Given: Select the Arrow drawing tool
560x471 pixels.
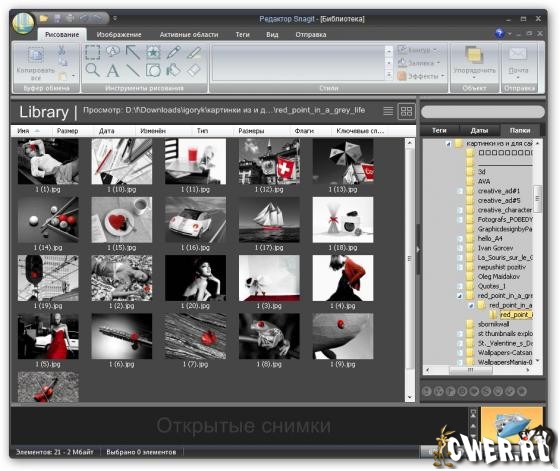Looking at the screenshot, I should (x=133, y=52).
